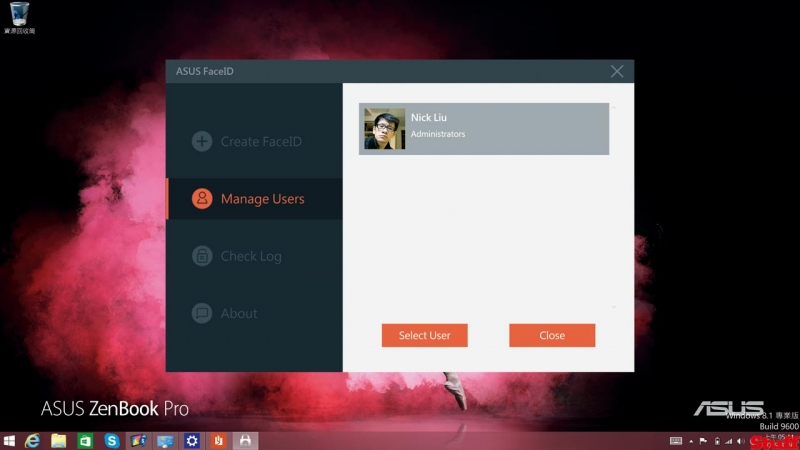This screenshot has width=800, height=450.
Task: Click the FaceID lock icon in taskbar
Action: click(x=244, y=441)
